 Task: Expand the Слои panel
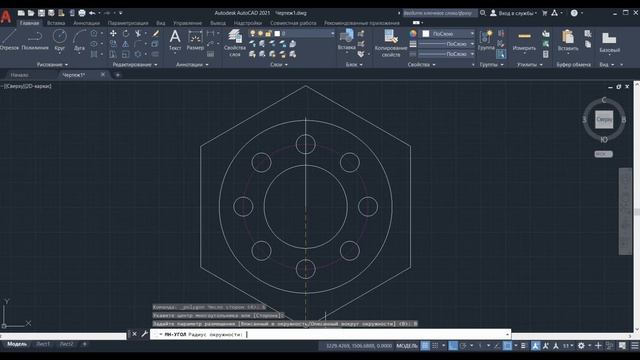tap(279, 64)
